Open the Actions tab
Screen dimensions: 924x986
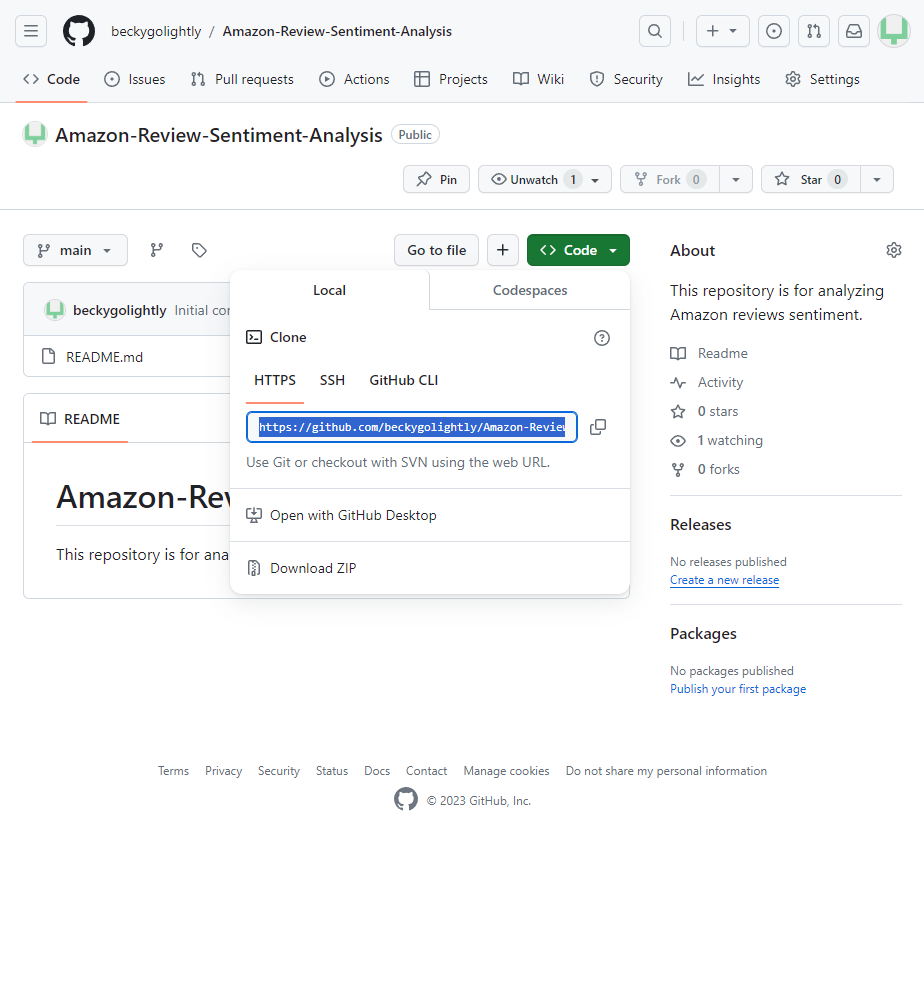pos(354,79)
